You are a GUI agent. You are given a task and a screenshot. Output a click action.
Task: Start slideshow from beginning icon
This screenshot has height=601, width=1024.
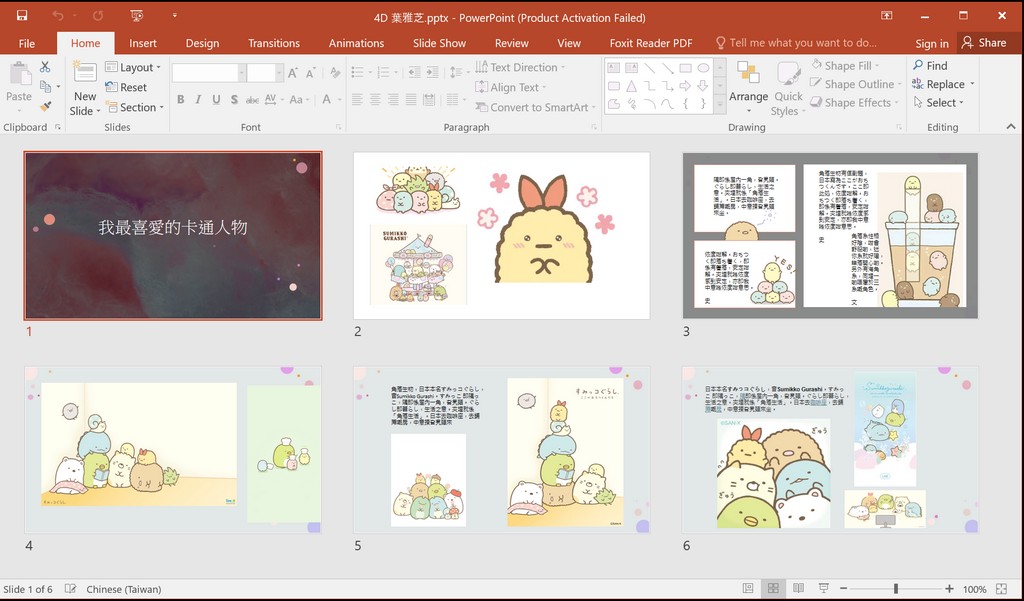[136, 16]
